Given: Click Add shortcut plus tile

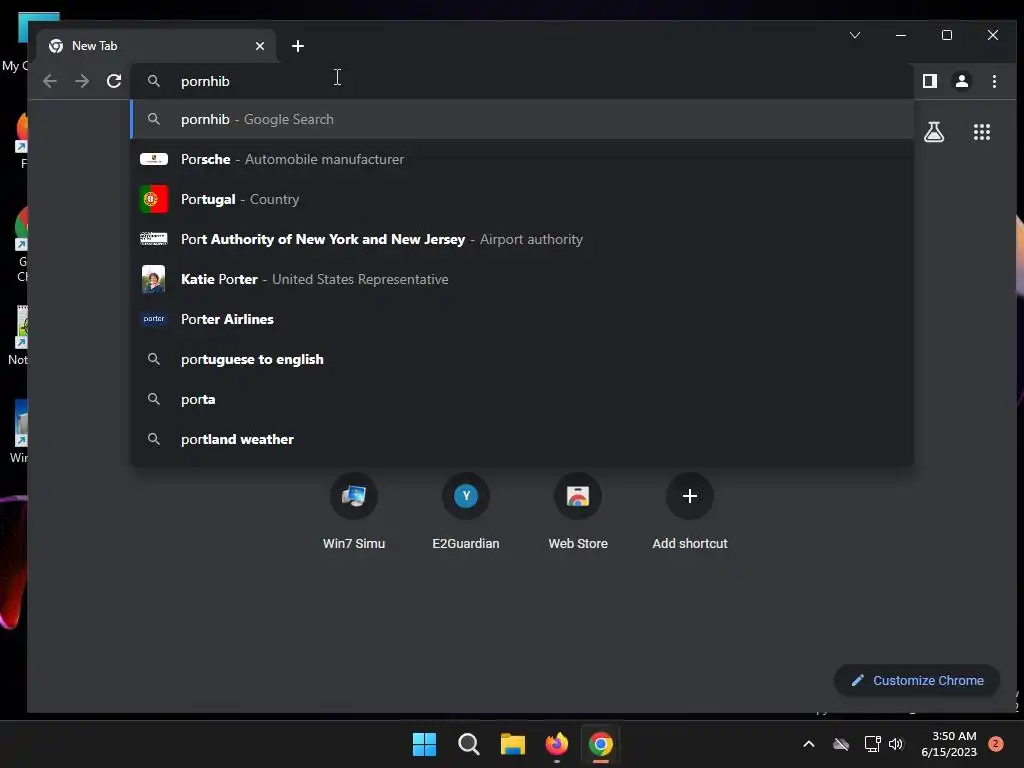Looking at the screenshot, I should tap(690, 513).
